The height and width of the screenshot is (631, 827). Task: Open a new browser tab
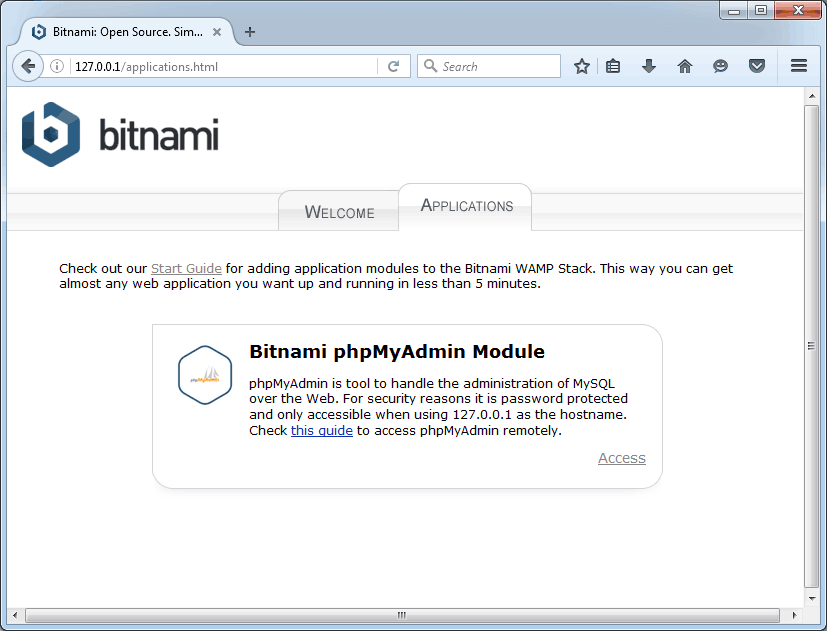[250, 32]
